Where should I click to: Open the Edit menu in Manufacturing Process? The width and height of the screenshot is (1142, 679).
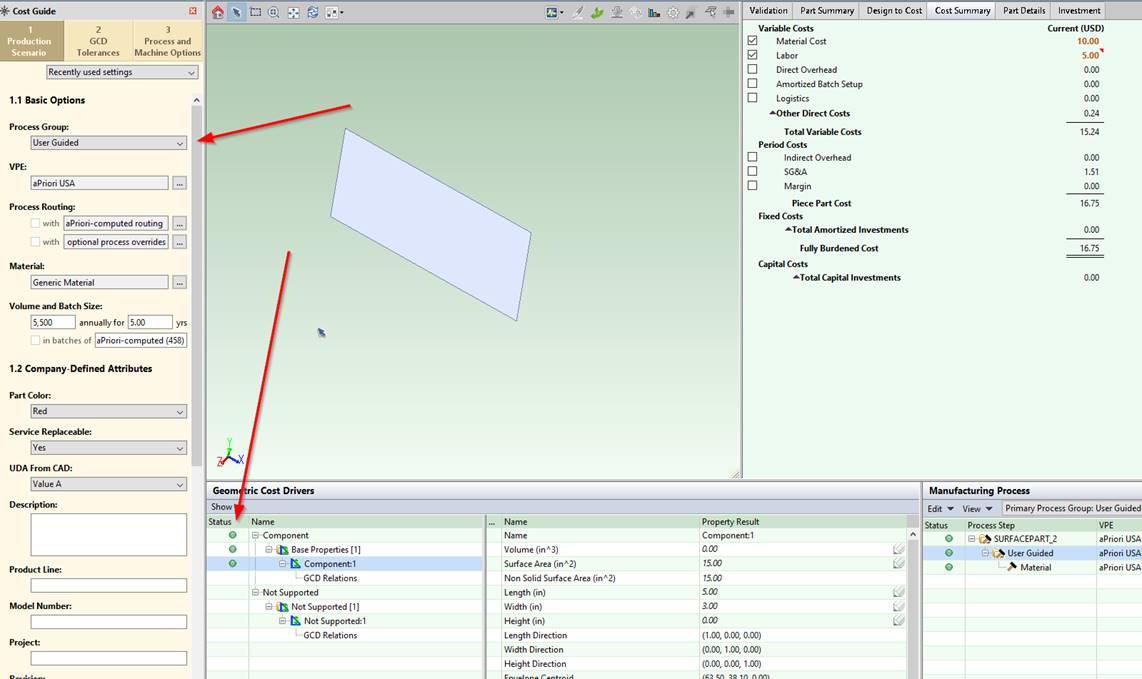pyautogui.click(x=940, y=508)
